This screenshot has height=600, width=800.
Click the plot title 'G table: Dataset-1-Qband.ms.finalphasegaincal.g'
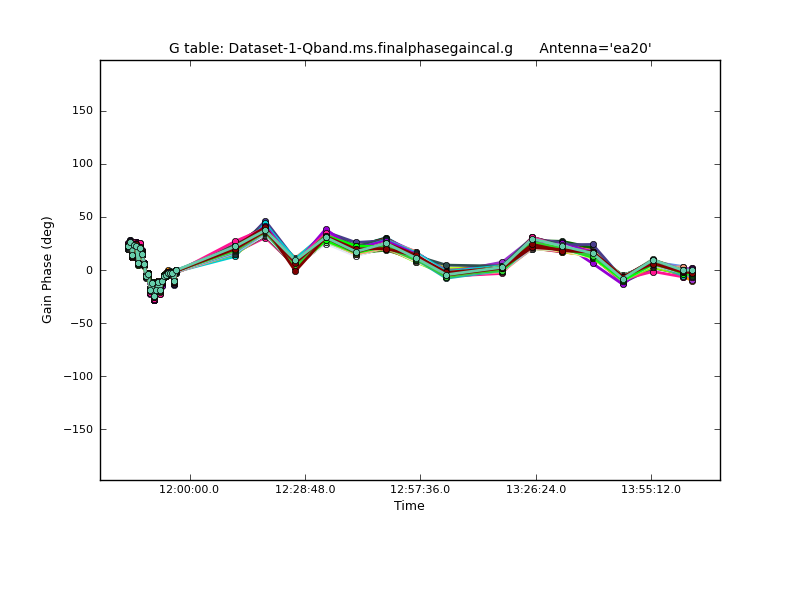pyautogui.click(x=340, y=48)
